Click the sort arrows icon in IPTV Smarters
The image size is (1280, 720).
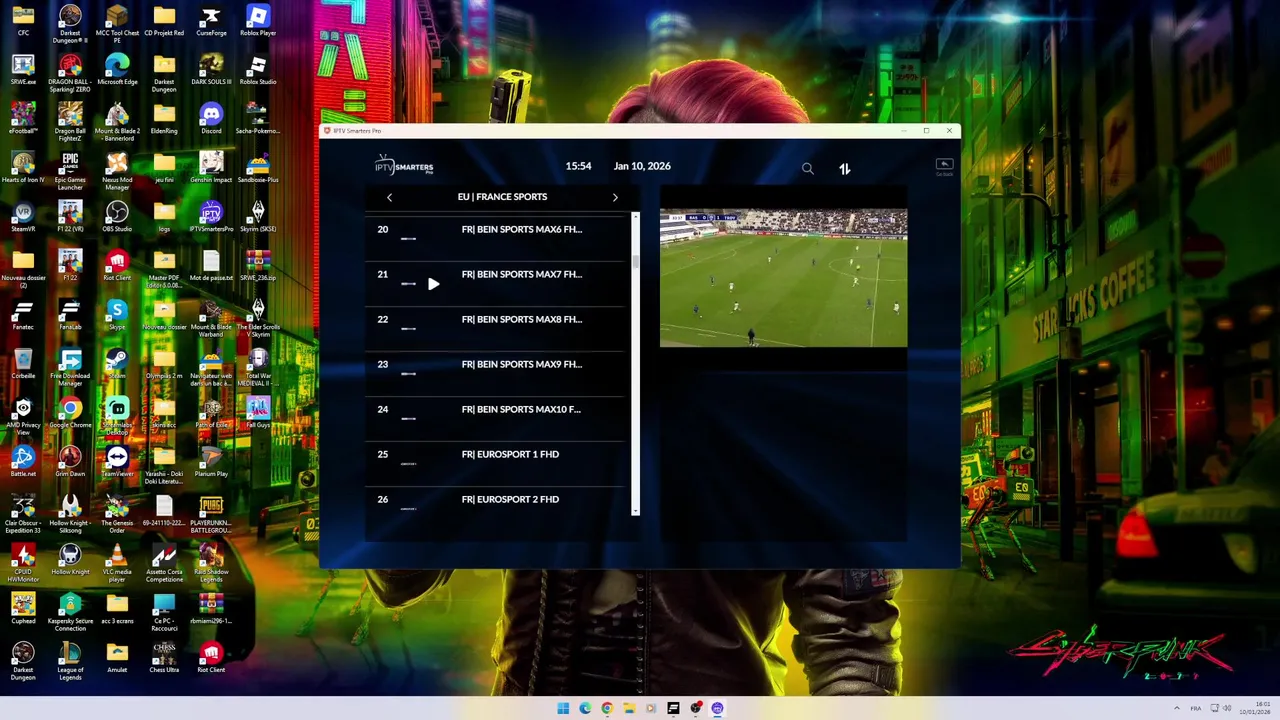845,169
